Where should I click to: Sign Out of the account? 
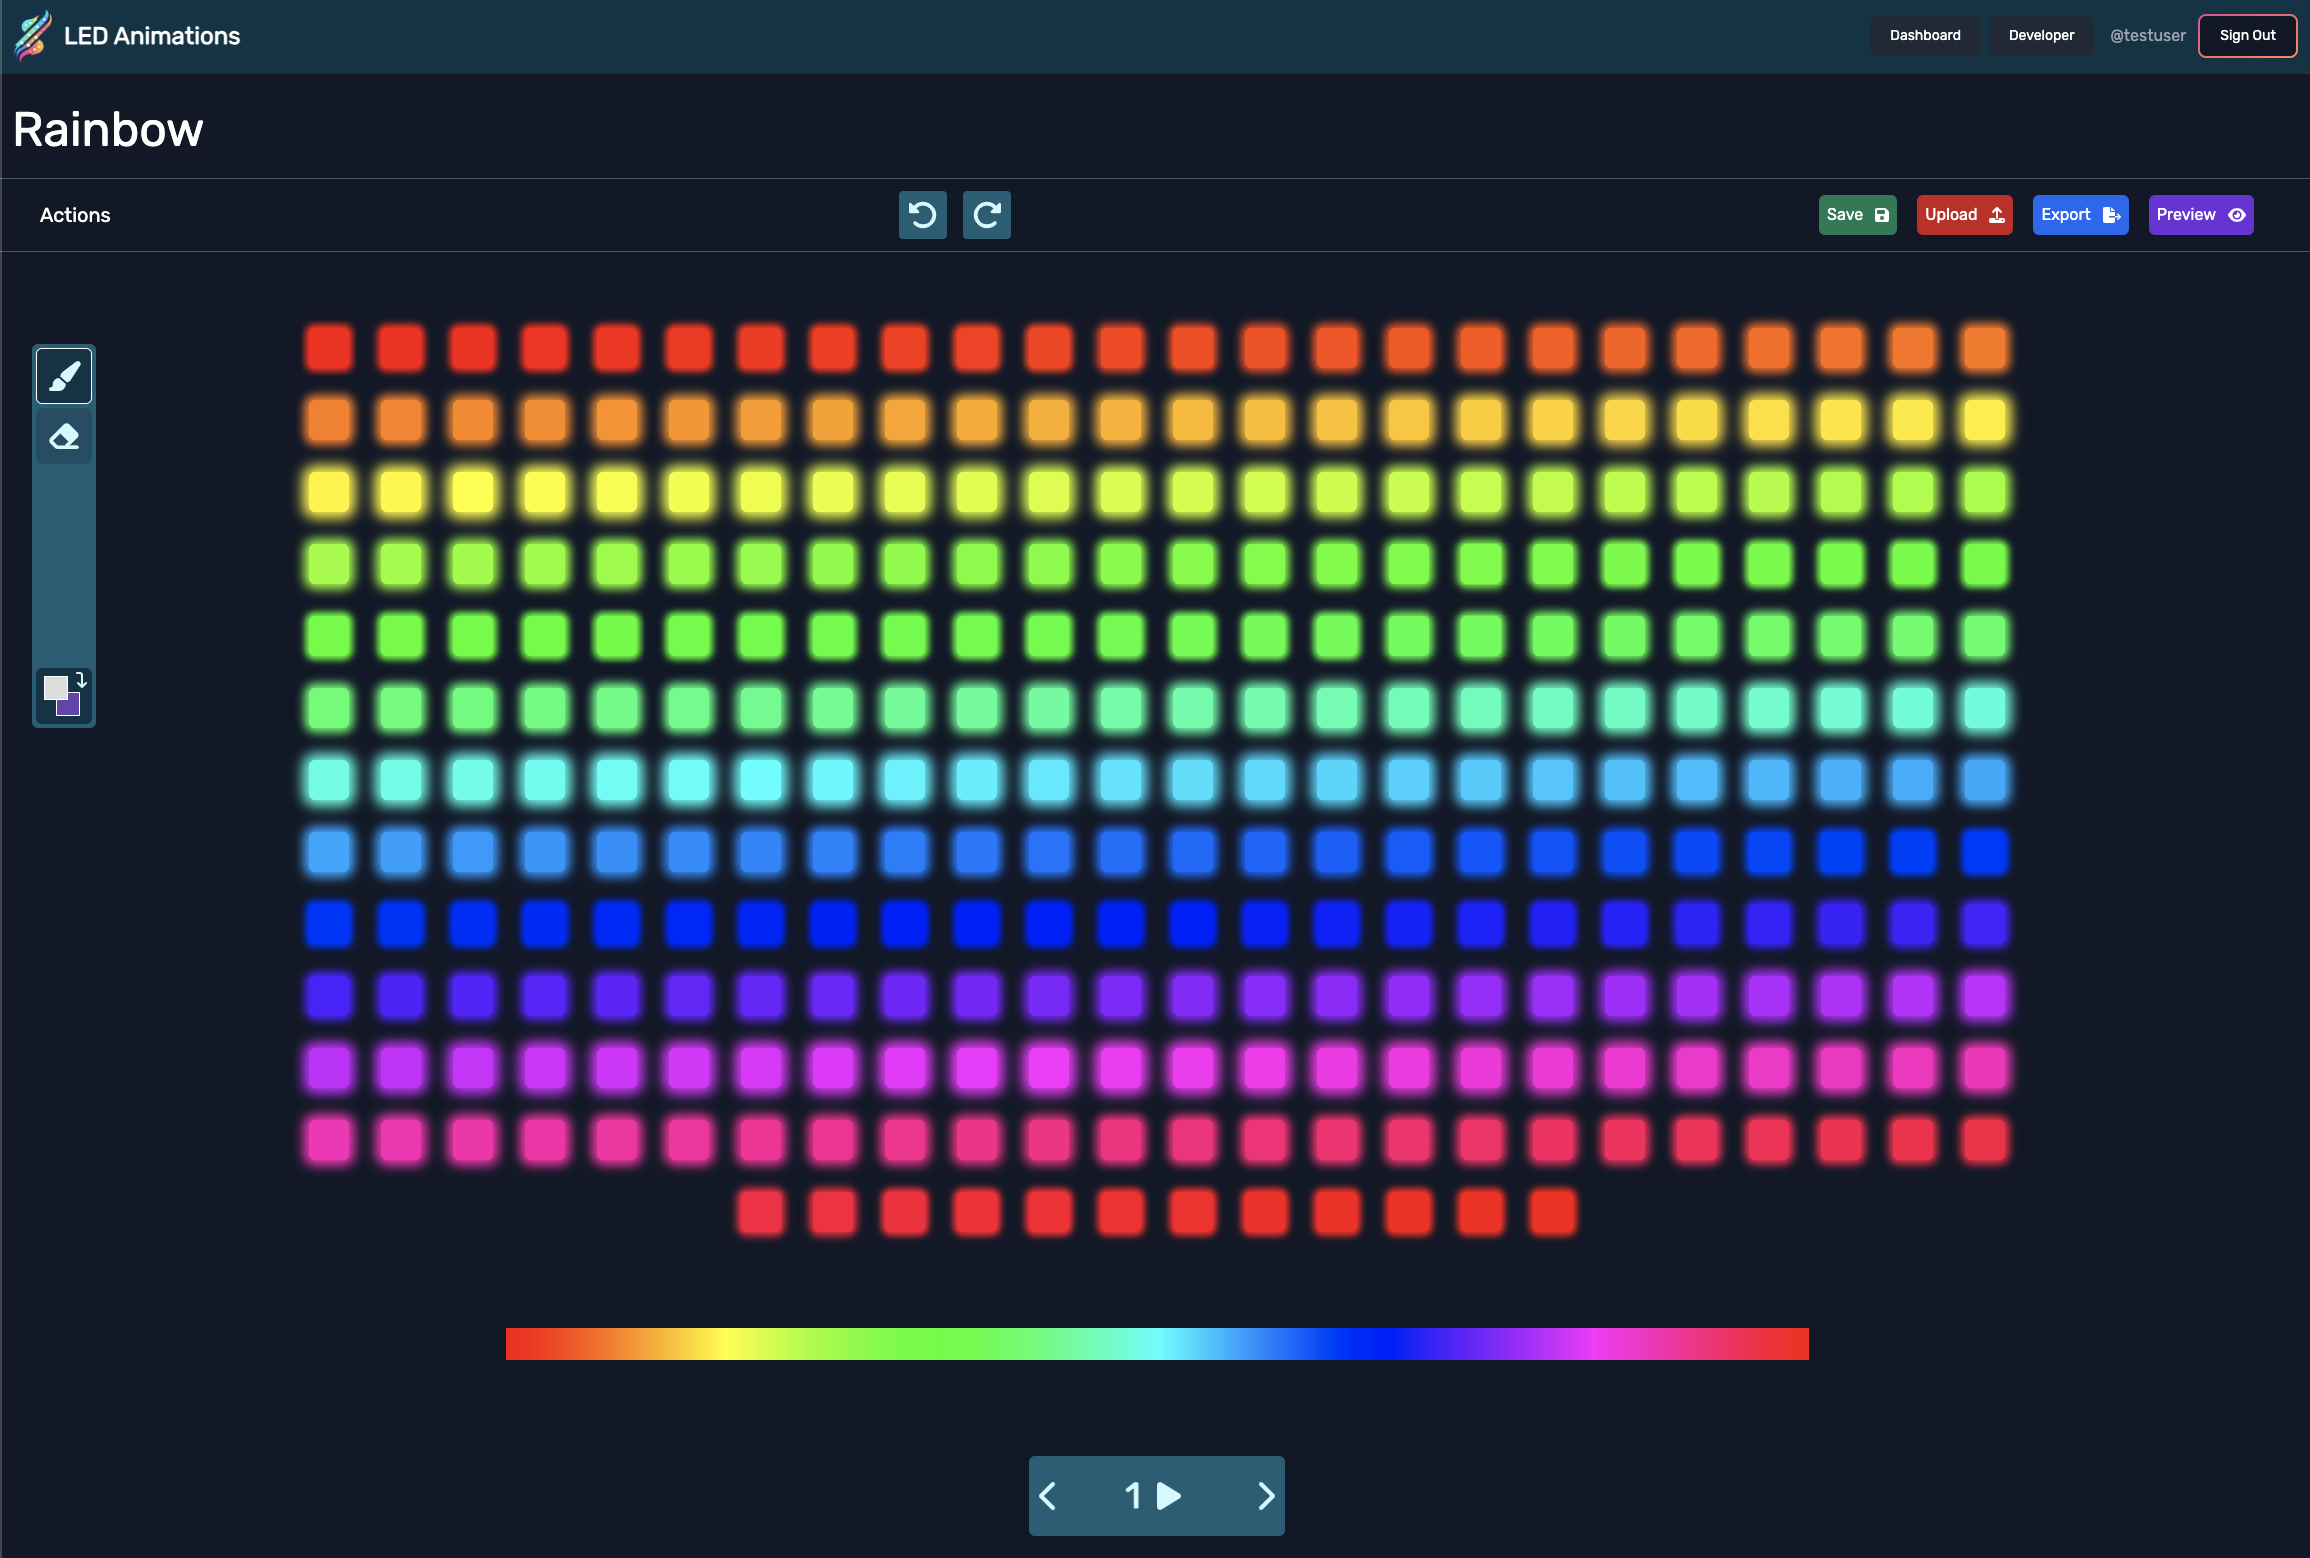[x=2247, y=36]
